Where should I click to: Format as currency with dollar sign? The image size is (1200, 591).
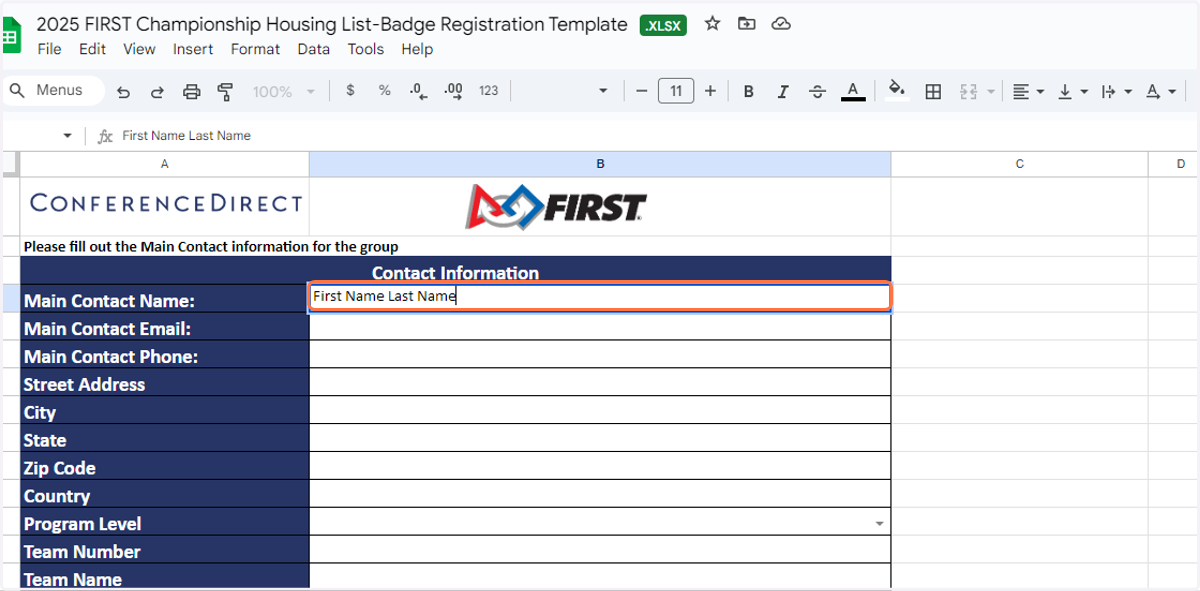pos(350,91)
